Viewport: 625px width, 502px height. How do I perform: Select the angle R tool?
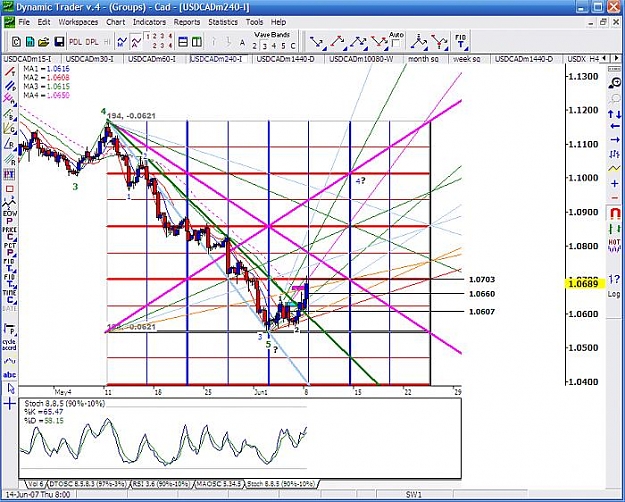(x=10, y=144)
